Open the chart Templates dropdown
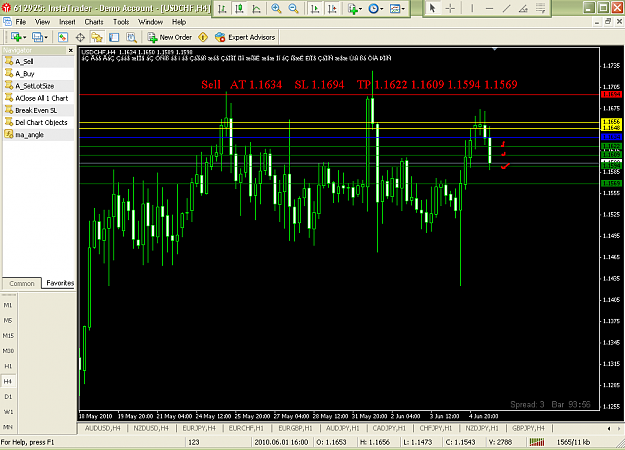This screenshot has width=625, height=450. 397,8
